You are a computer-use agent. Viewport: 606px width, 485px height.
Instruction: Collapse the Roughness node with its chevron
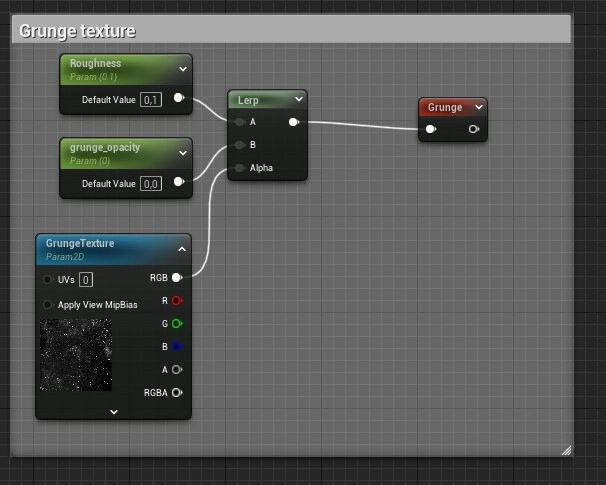(x=182, y=69)
